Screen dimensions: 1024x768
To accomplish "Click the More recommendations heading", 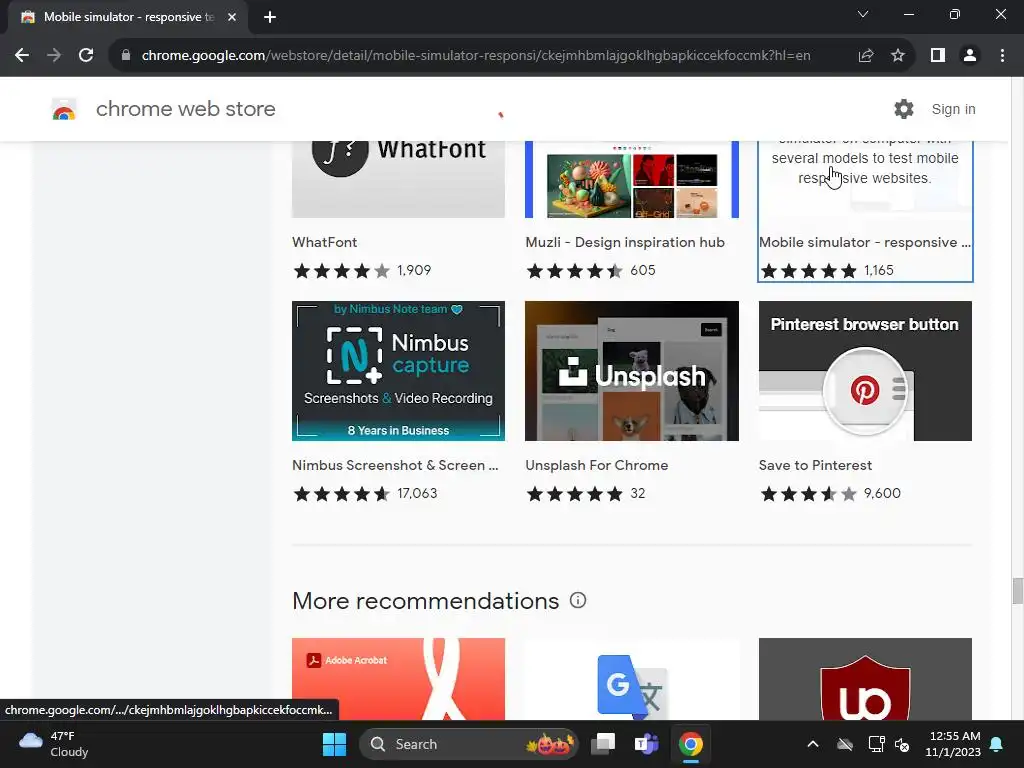I will 426,601.
